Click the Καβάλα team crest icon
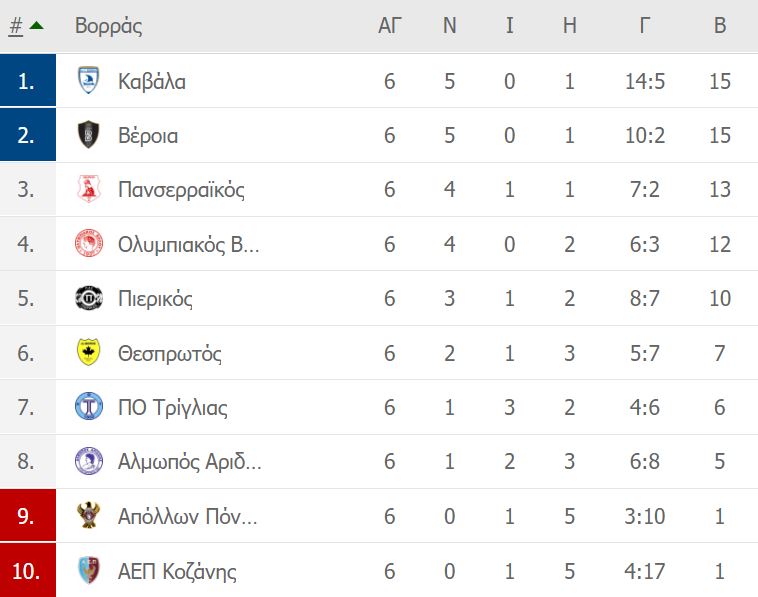Image resolution: width=758 pixels, height=597 pixels. tap(88, 80)
